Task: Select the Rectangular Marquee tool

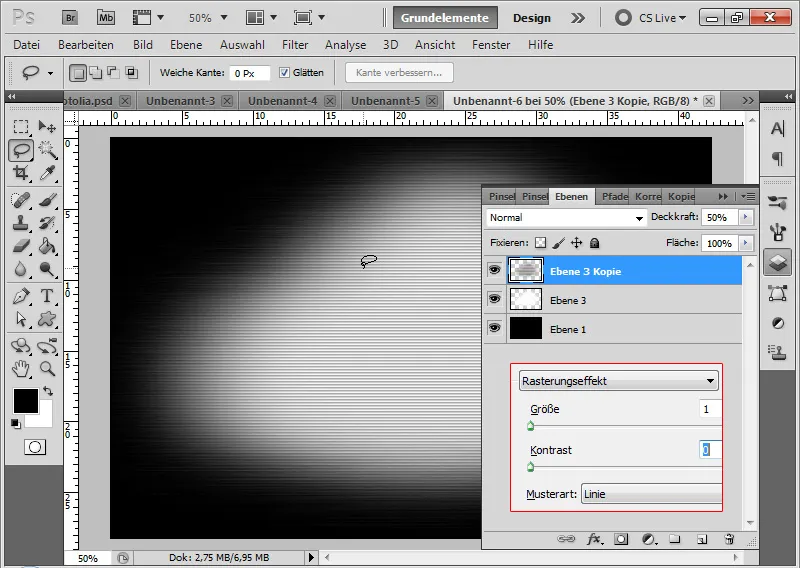Action: tap(21, 126)
